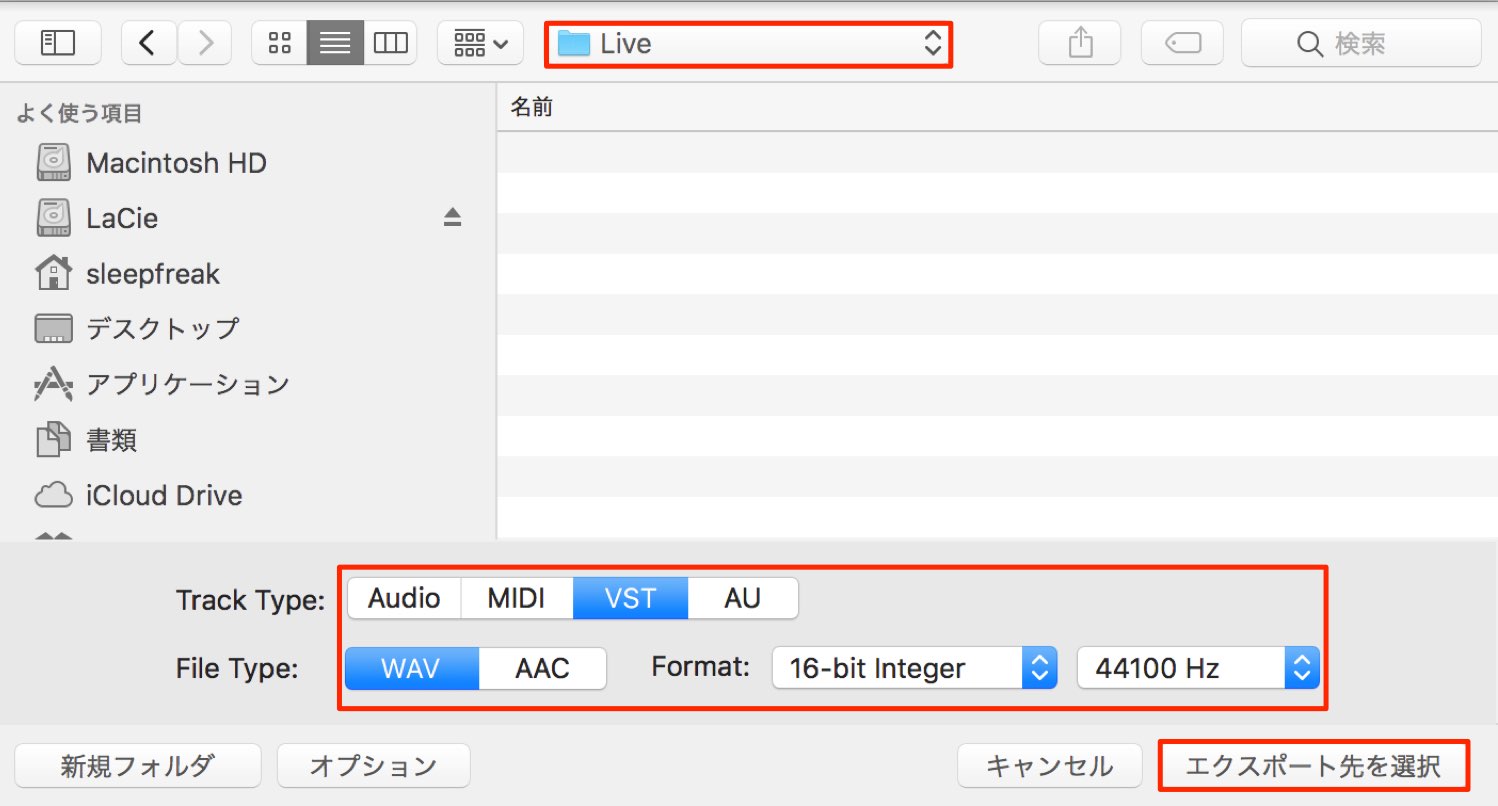The width and height of the screenshot is (1498, 806).
Task: Open the 44100 Hz sample rate dropdown
Action: point(1198,668)
